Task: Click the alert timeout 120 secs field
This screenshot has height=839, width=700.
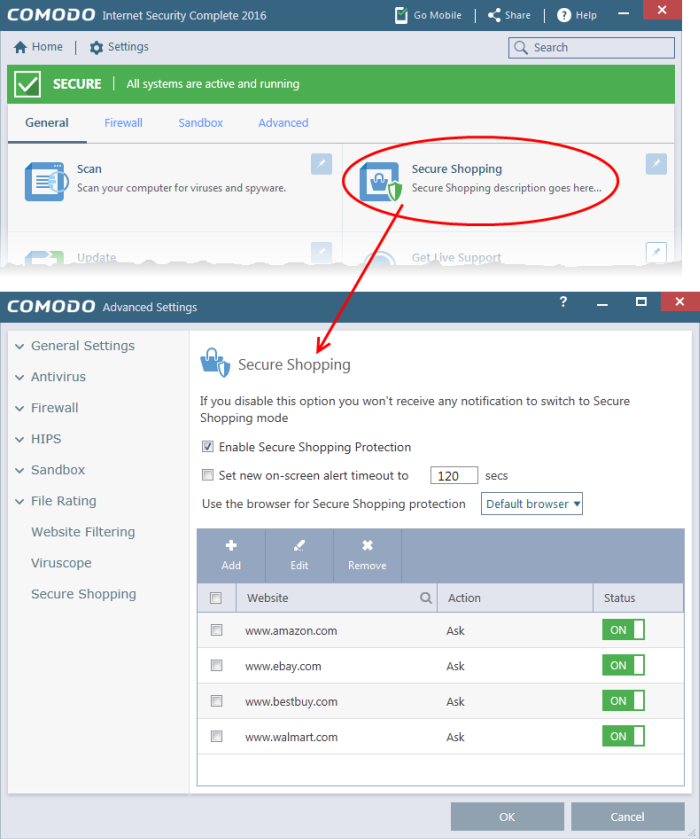Action: (454, 476)
